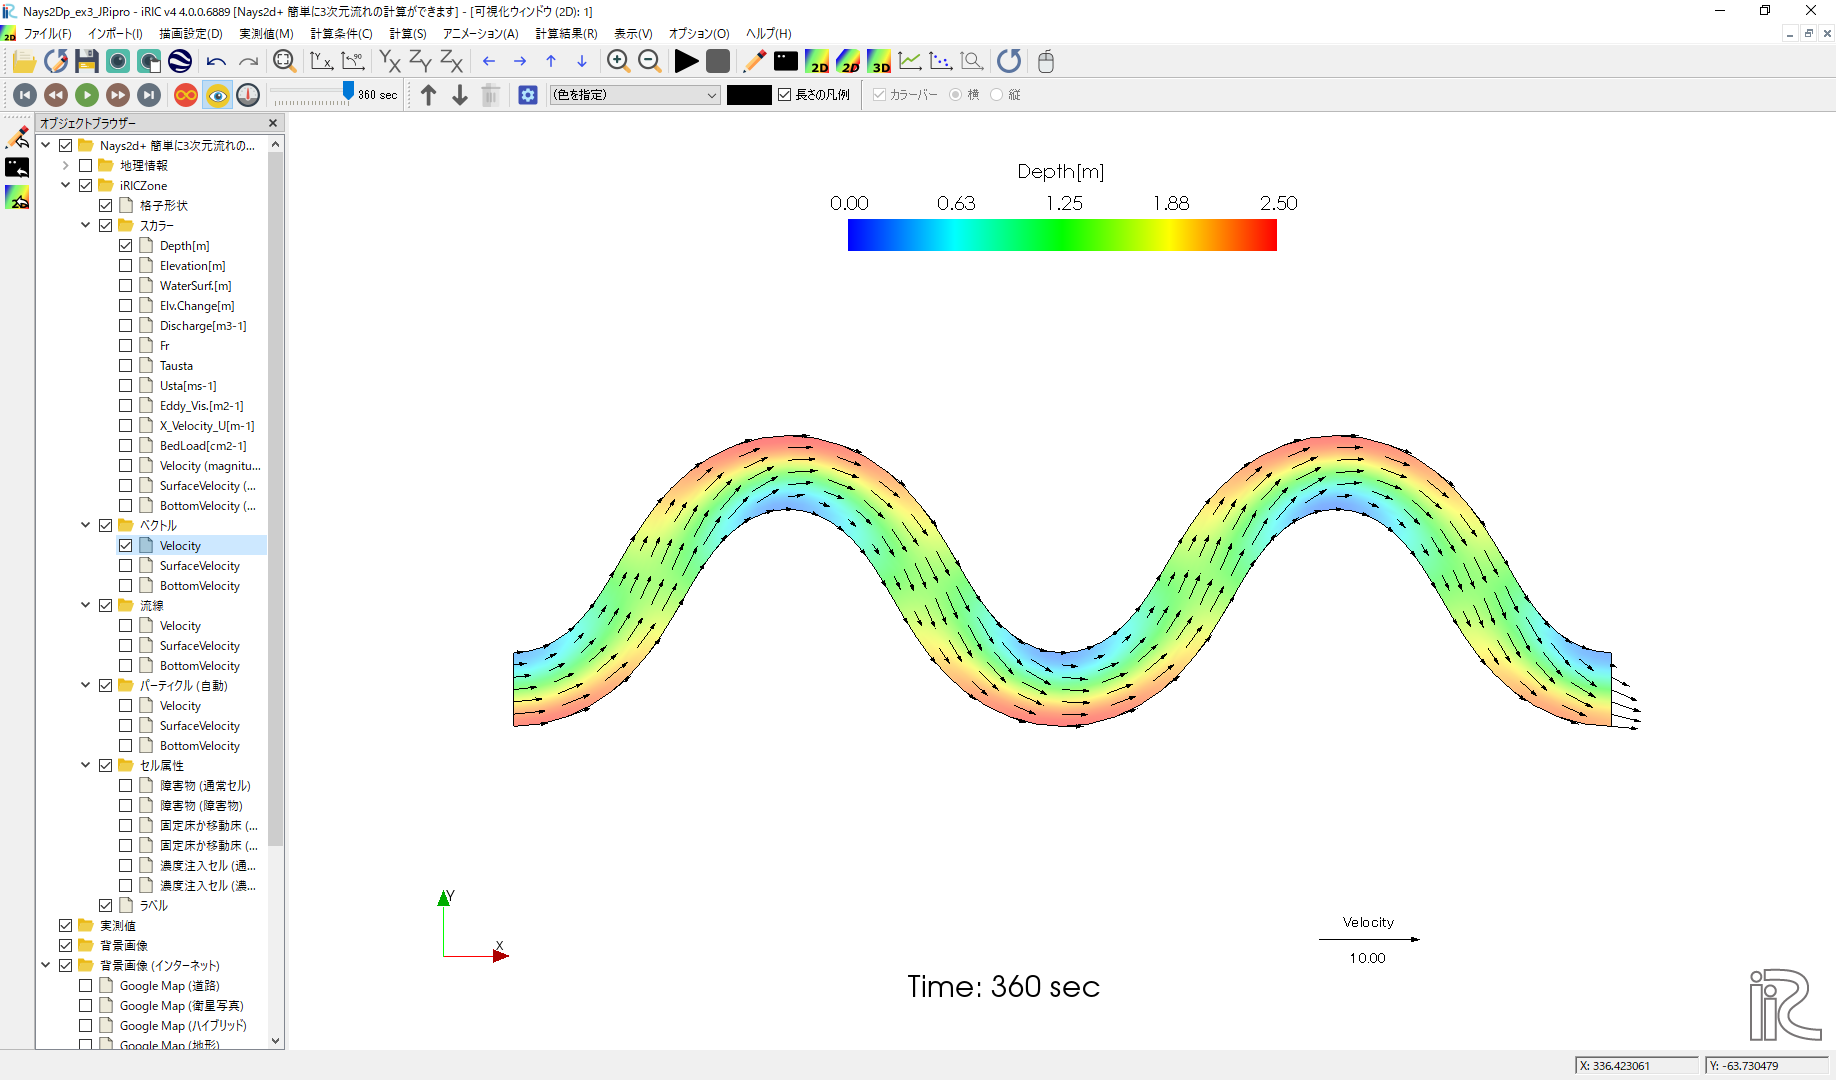Take a snapshot of the view
The image size is (1836, 1080).
coord(118,62)
